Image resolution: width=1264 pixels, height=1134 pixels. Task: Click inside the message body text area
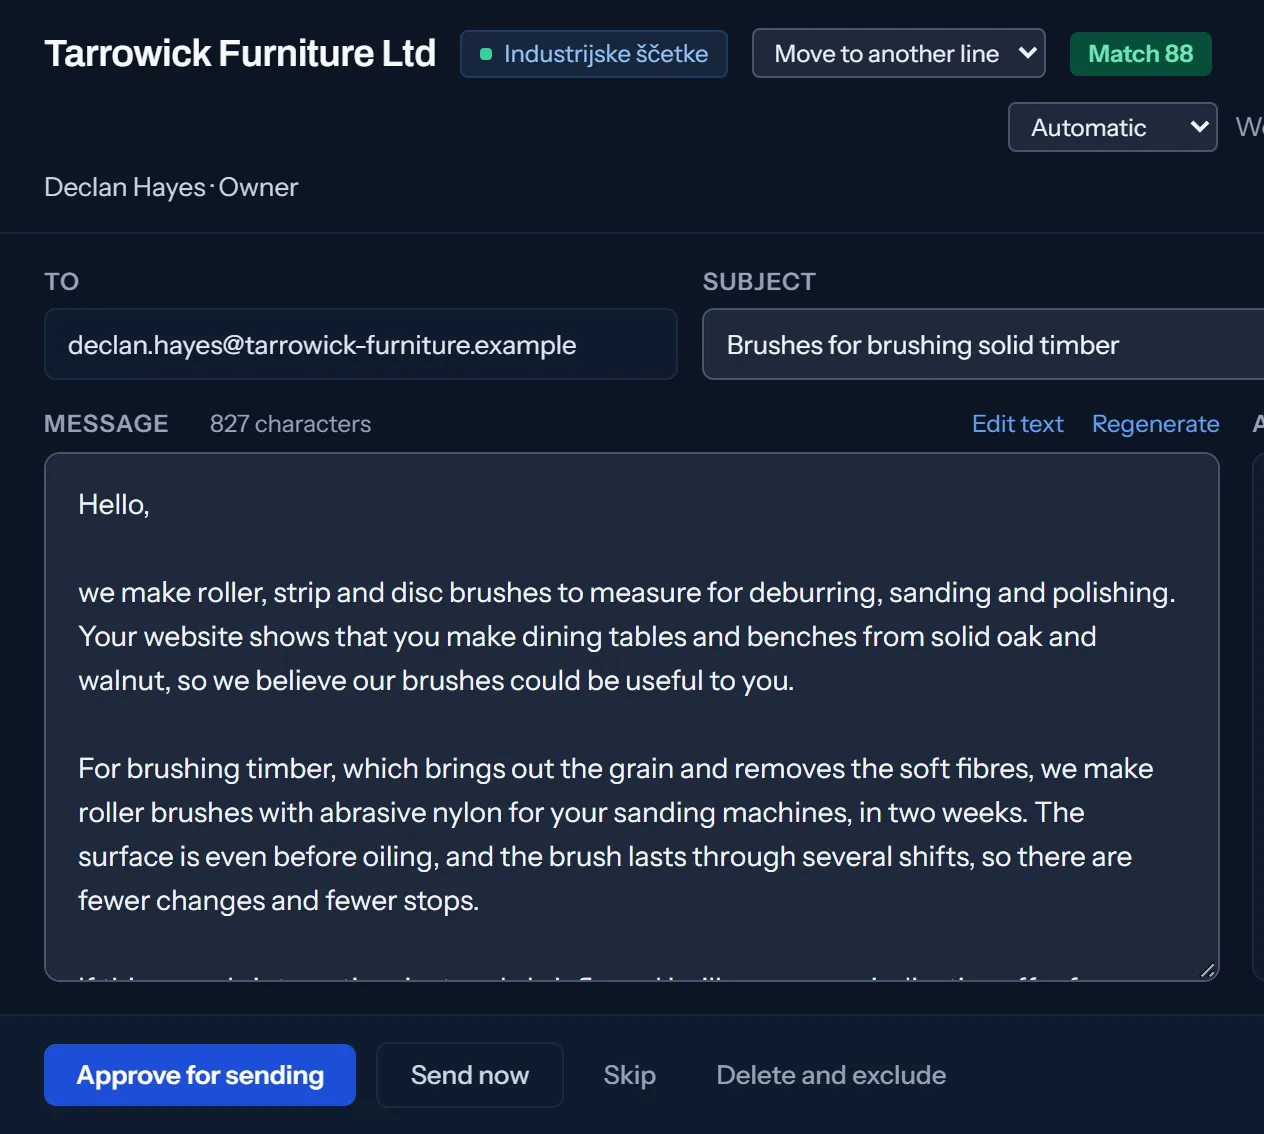631,717
